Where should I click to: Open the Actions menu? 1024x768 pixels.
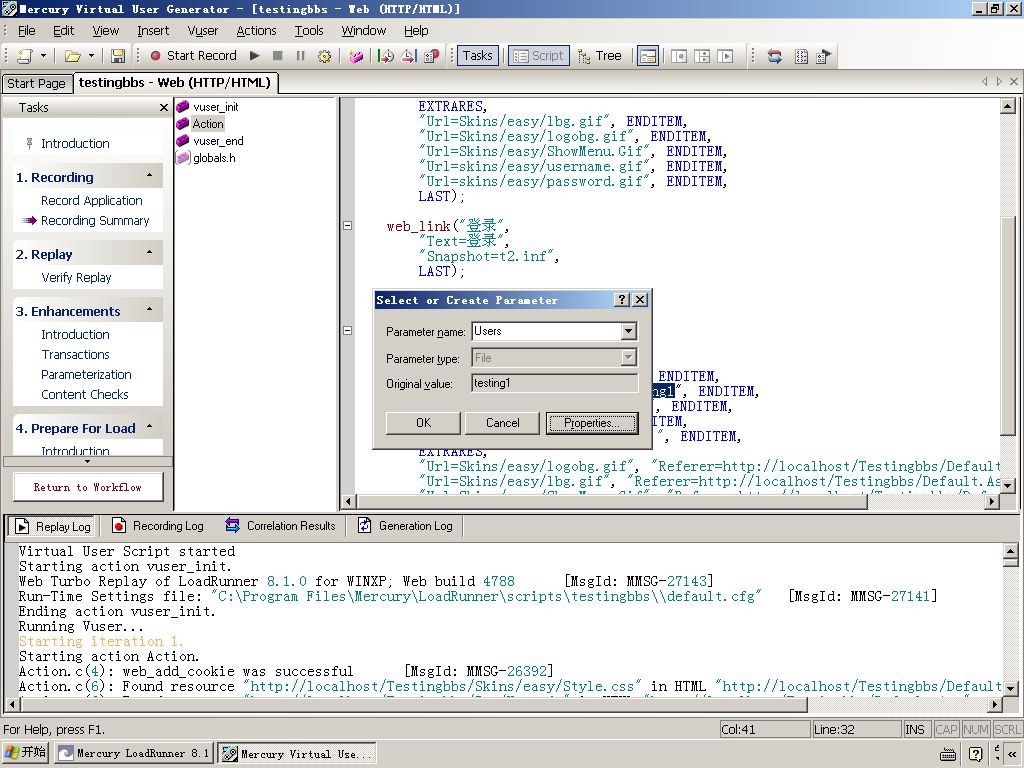[256, 31]
